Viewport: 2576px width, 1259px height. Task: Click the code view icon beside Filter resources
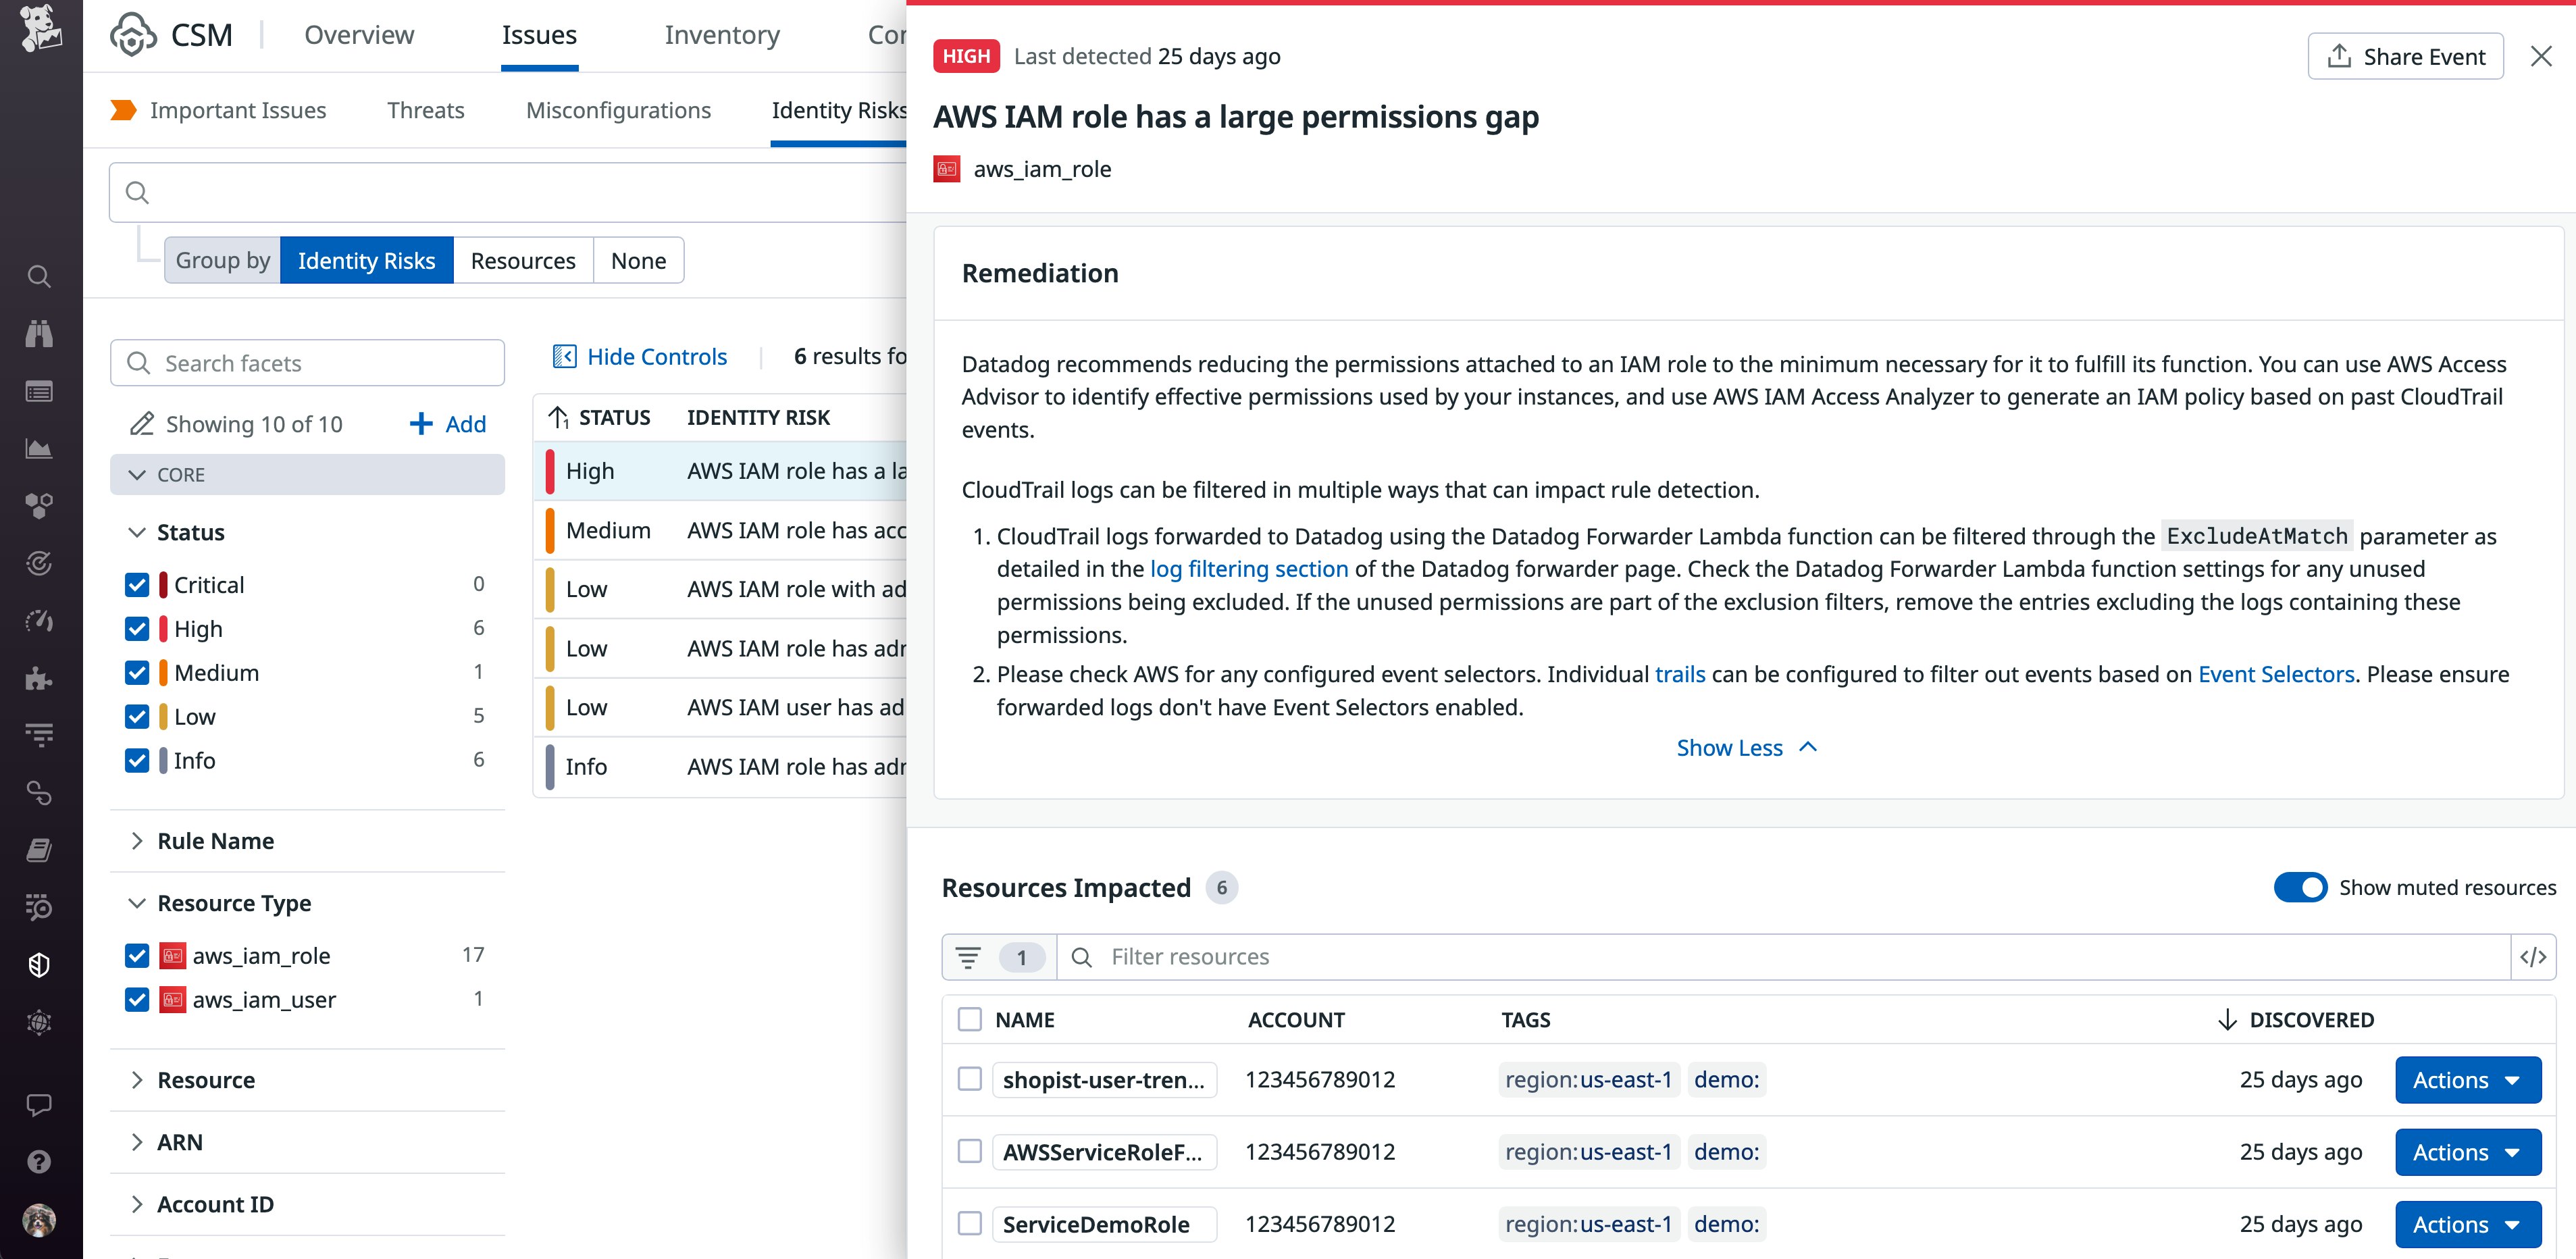2535,956
